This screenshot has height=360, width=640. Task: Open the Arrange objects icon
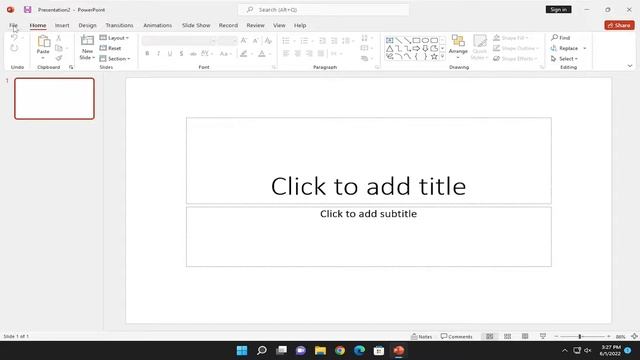click(458, 41)
